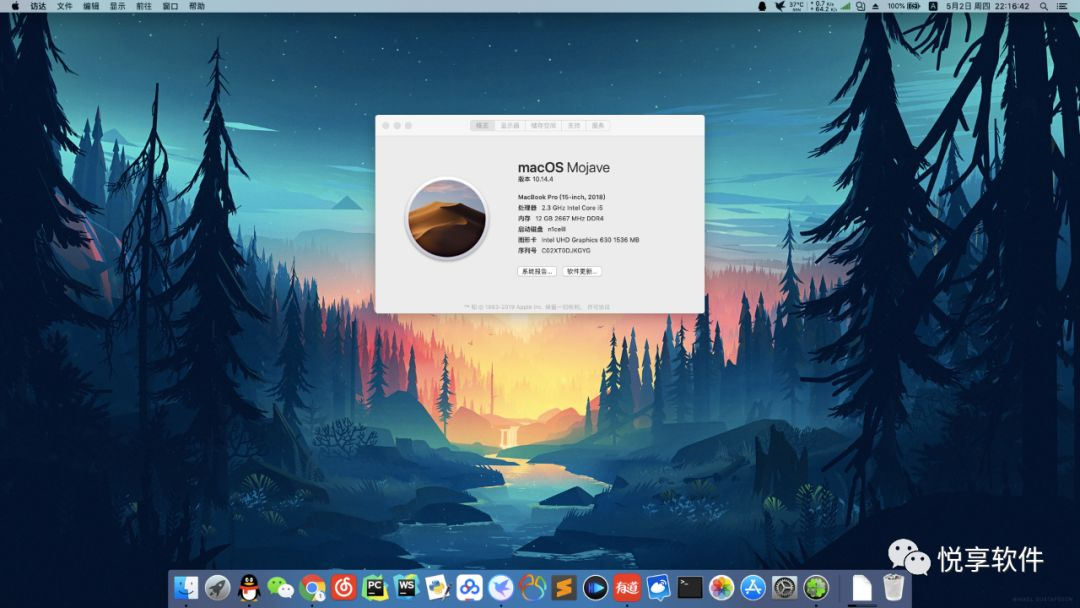Image resolution: width=1080 pixels, height=608 pixels.
Task: Click 'MacBook Pro (15-inch, 2018)' text
Action: tap(561, 197)
